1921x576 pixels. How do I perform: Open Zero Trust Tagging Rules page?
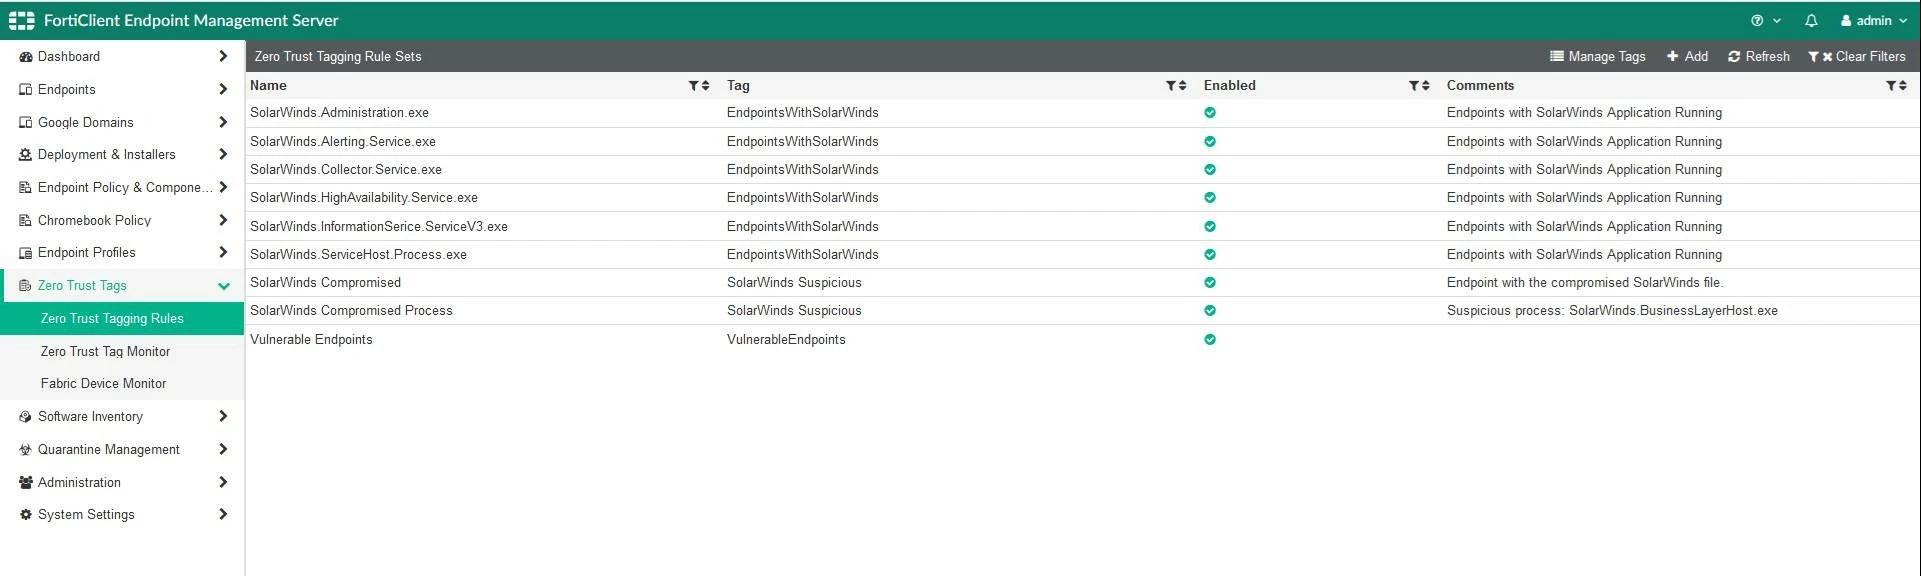pyautogui.click(x=122, y=319)
